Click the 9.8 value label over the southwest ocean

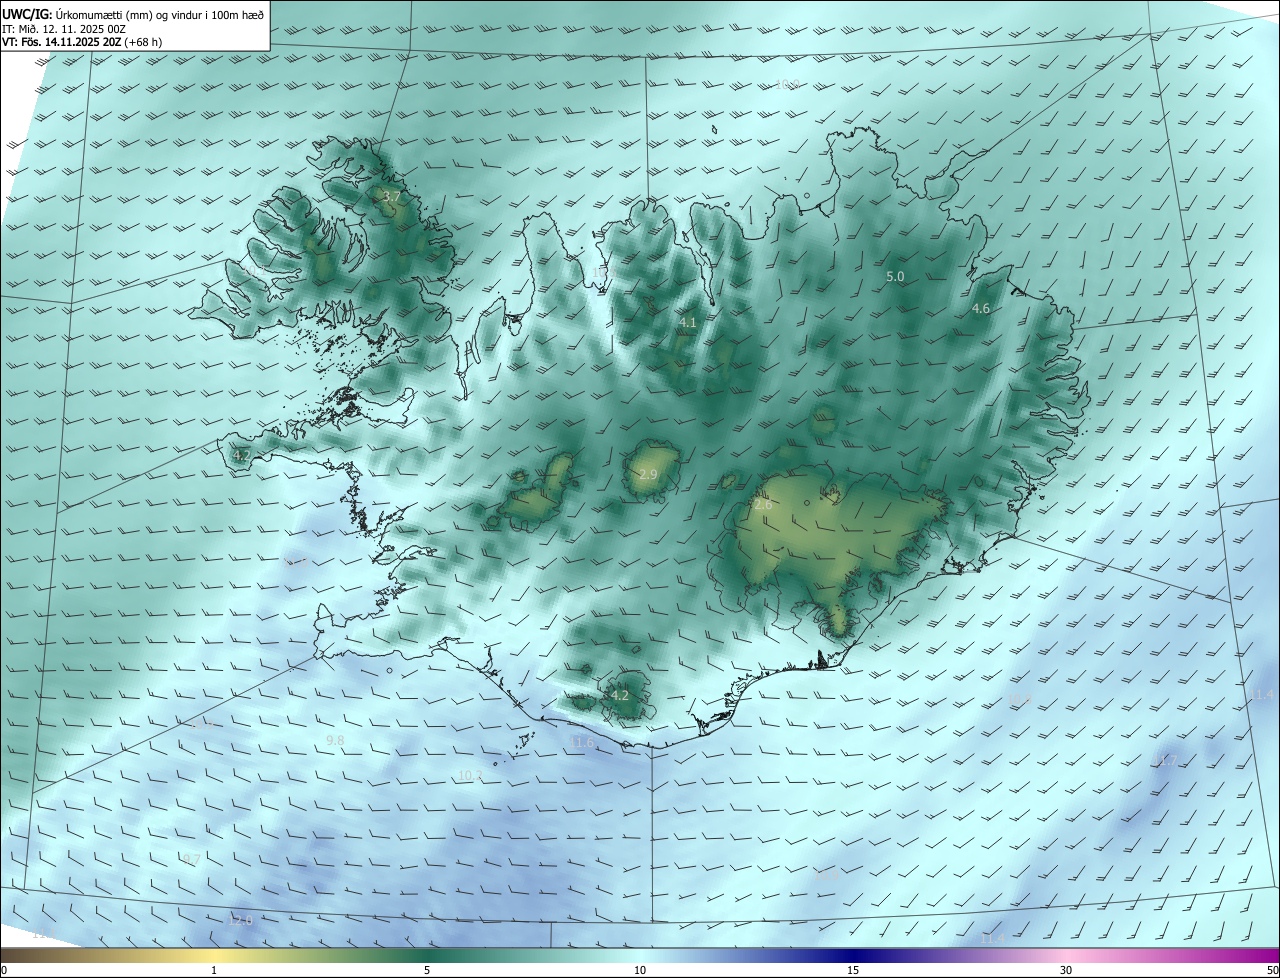click(x=335, y=740)
